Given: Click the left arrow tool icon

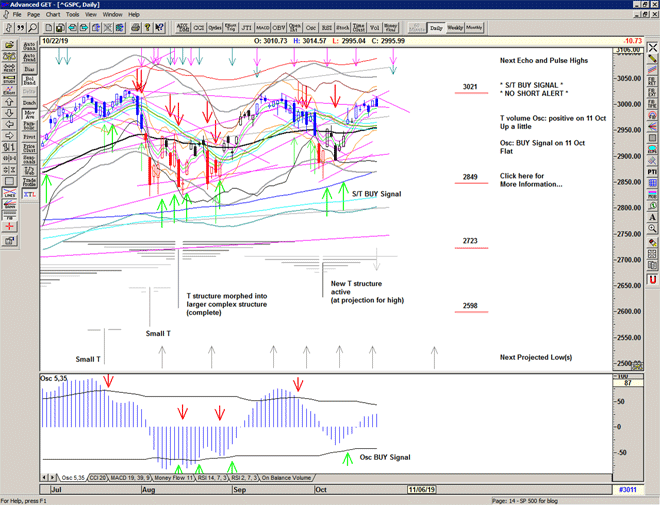Looking at the screenshot, I should click(x=9, y=125).
